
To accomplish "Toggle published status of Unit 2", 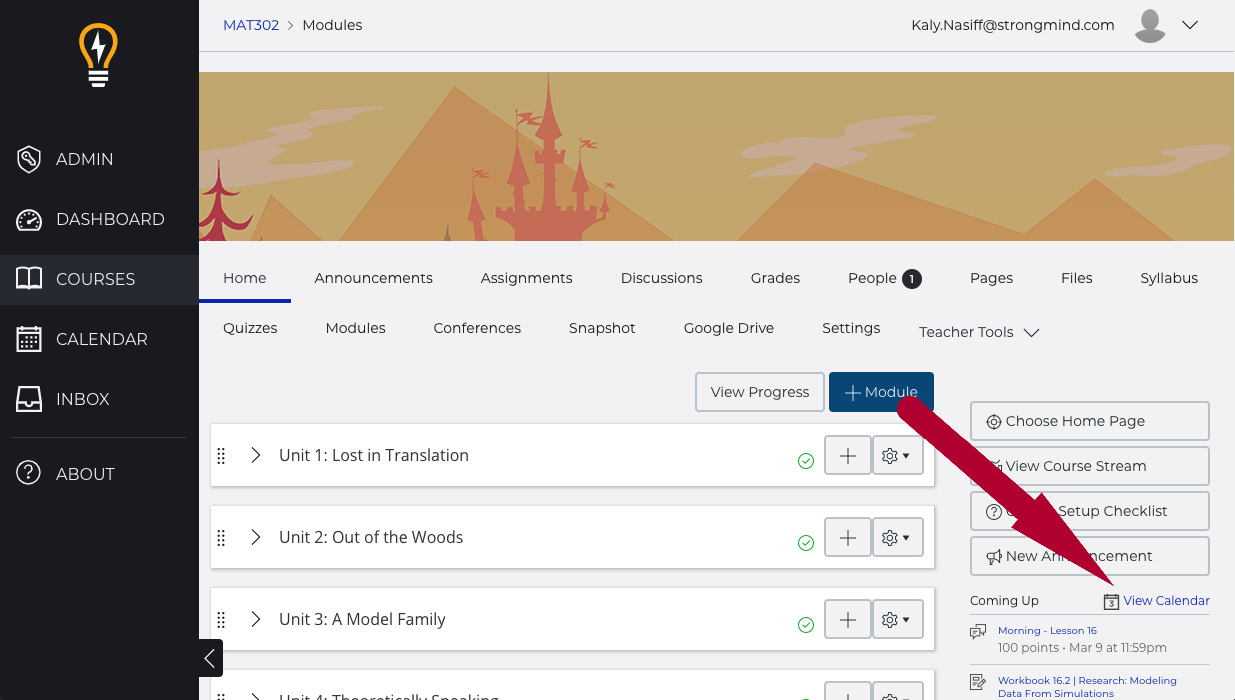I will point(805,543).
